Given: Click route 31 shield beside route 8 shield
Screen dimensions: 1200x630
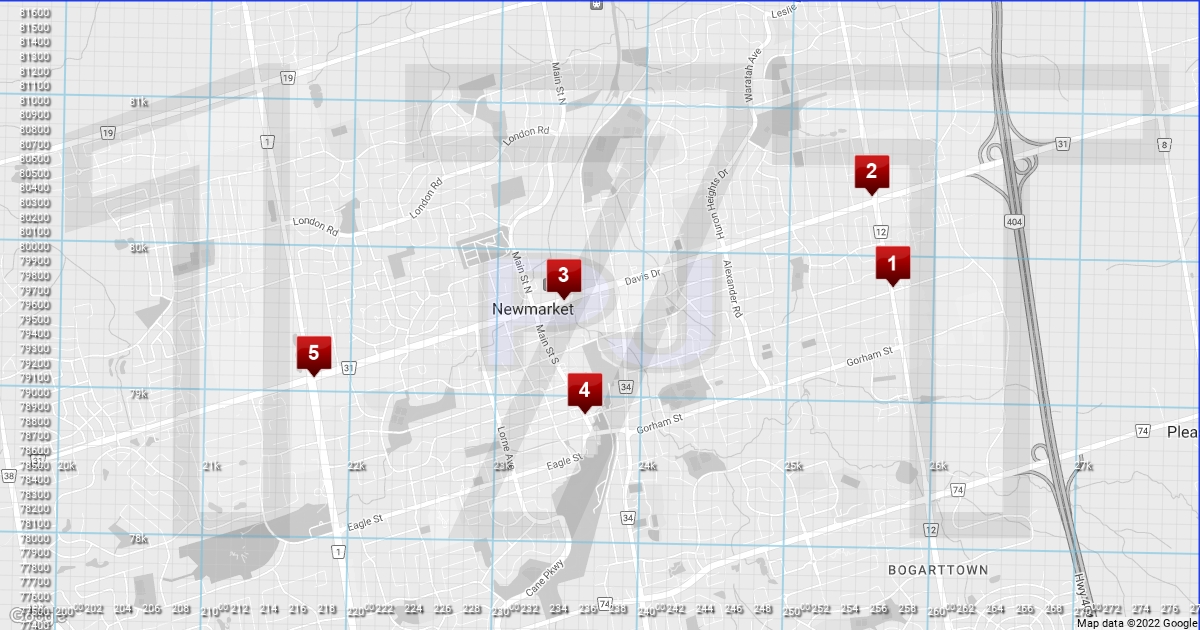Looking at the screenshot, I should 1063,145.
